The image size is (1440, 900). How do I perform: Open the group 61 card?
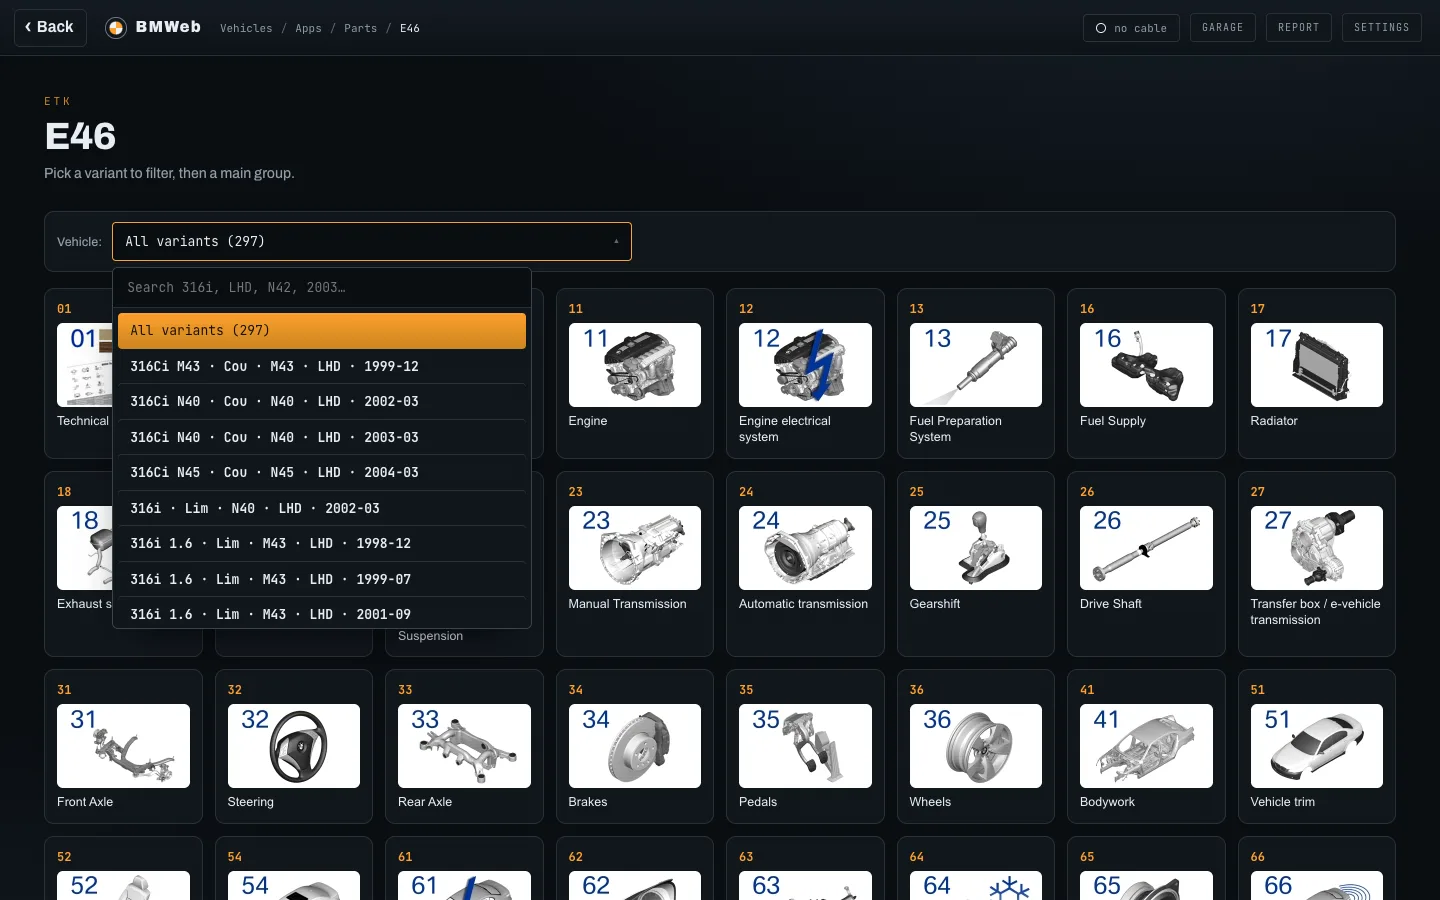[464, 869]
